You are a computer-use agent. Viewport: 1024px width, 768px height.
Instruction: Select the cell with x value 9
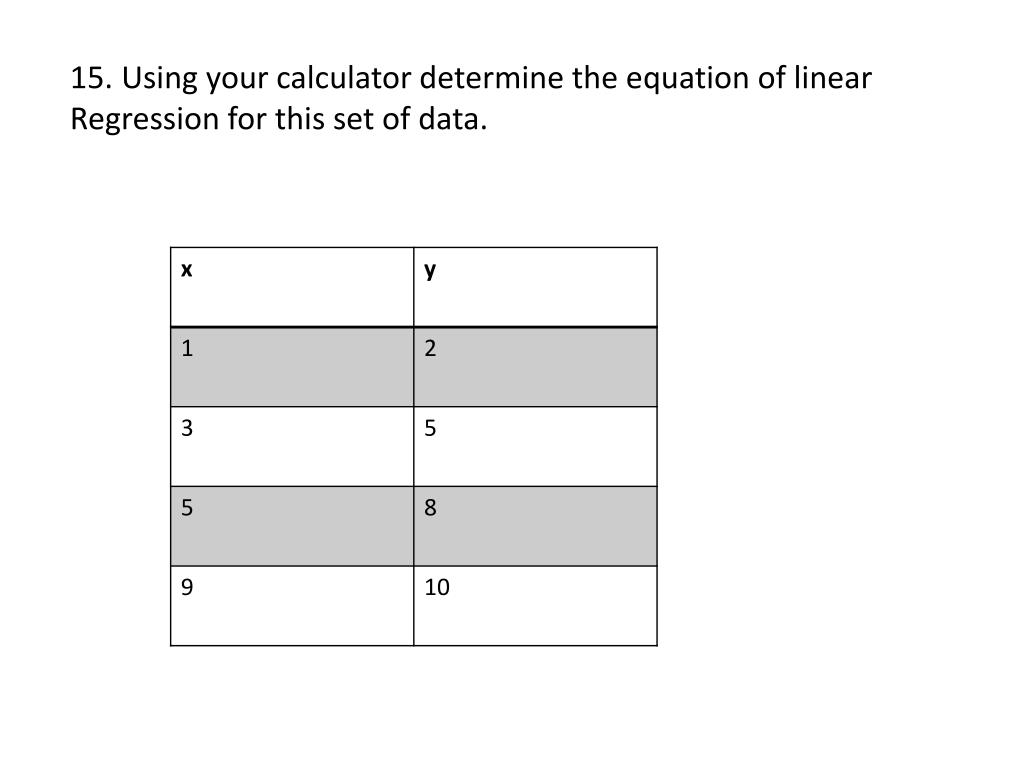(292, 606)
